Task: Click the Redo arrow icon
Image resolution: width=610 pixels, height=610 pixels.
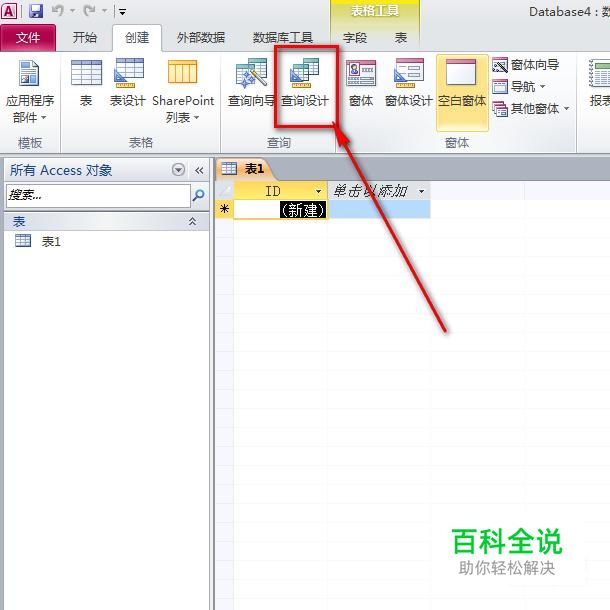Action: point(89,11)
